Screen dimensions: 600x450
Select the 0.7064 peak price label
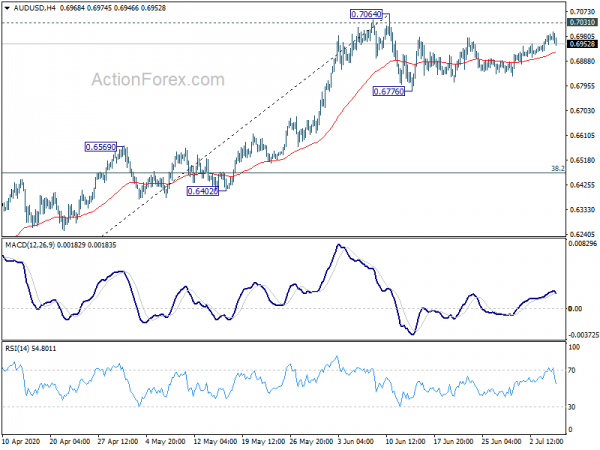(x=367, y=15)
